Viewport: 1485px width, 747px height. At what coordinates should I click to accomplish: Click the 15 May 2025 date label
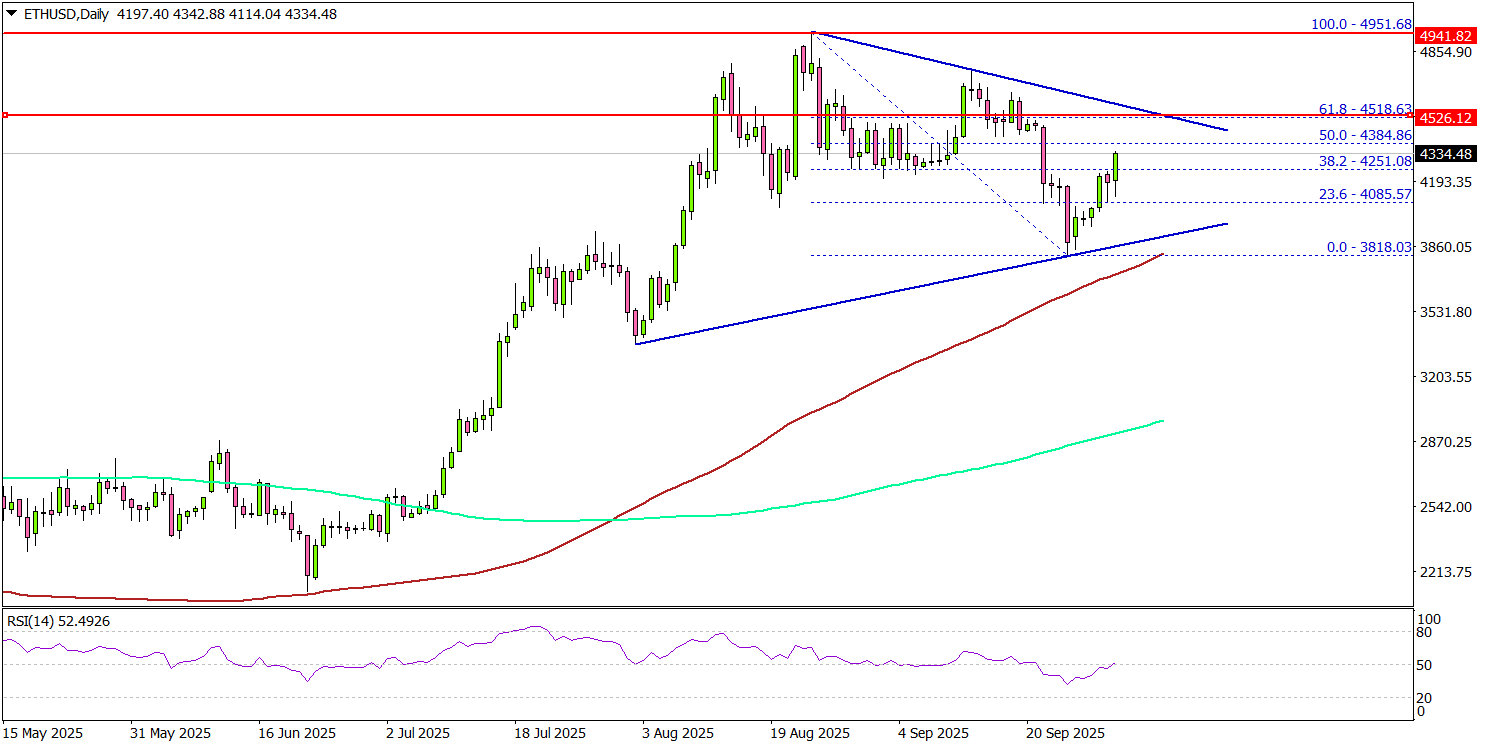[45, 732]
